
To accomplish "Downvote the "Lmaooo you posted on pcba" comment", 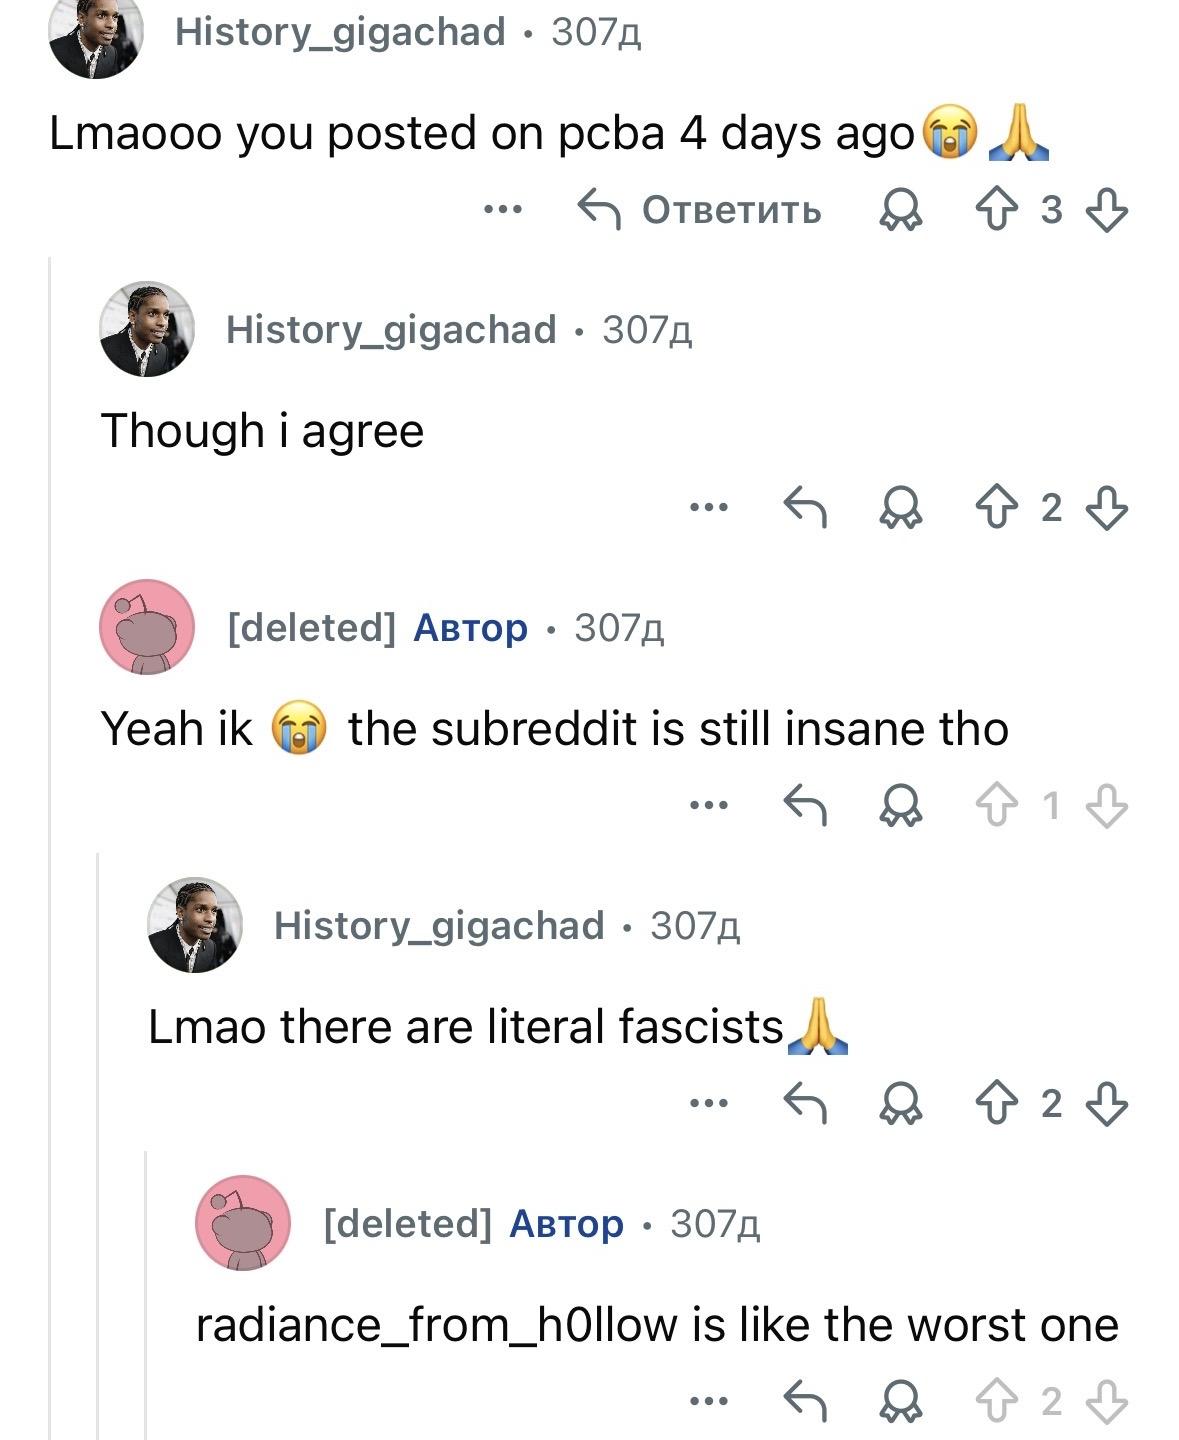I will click(1106, 210).
